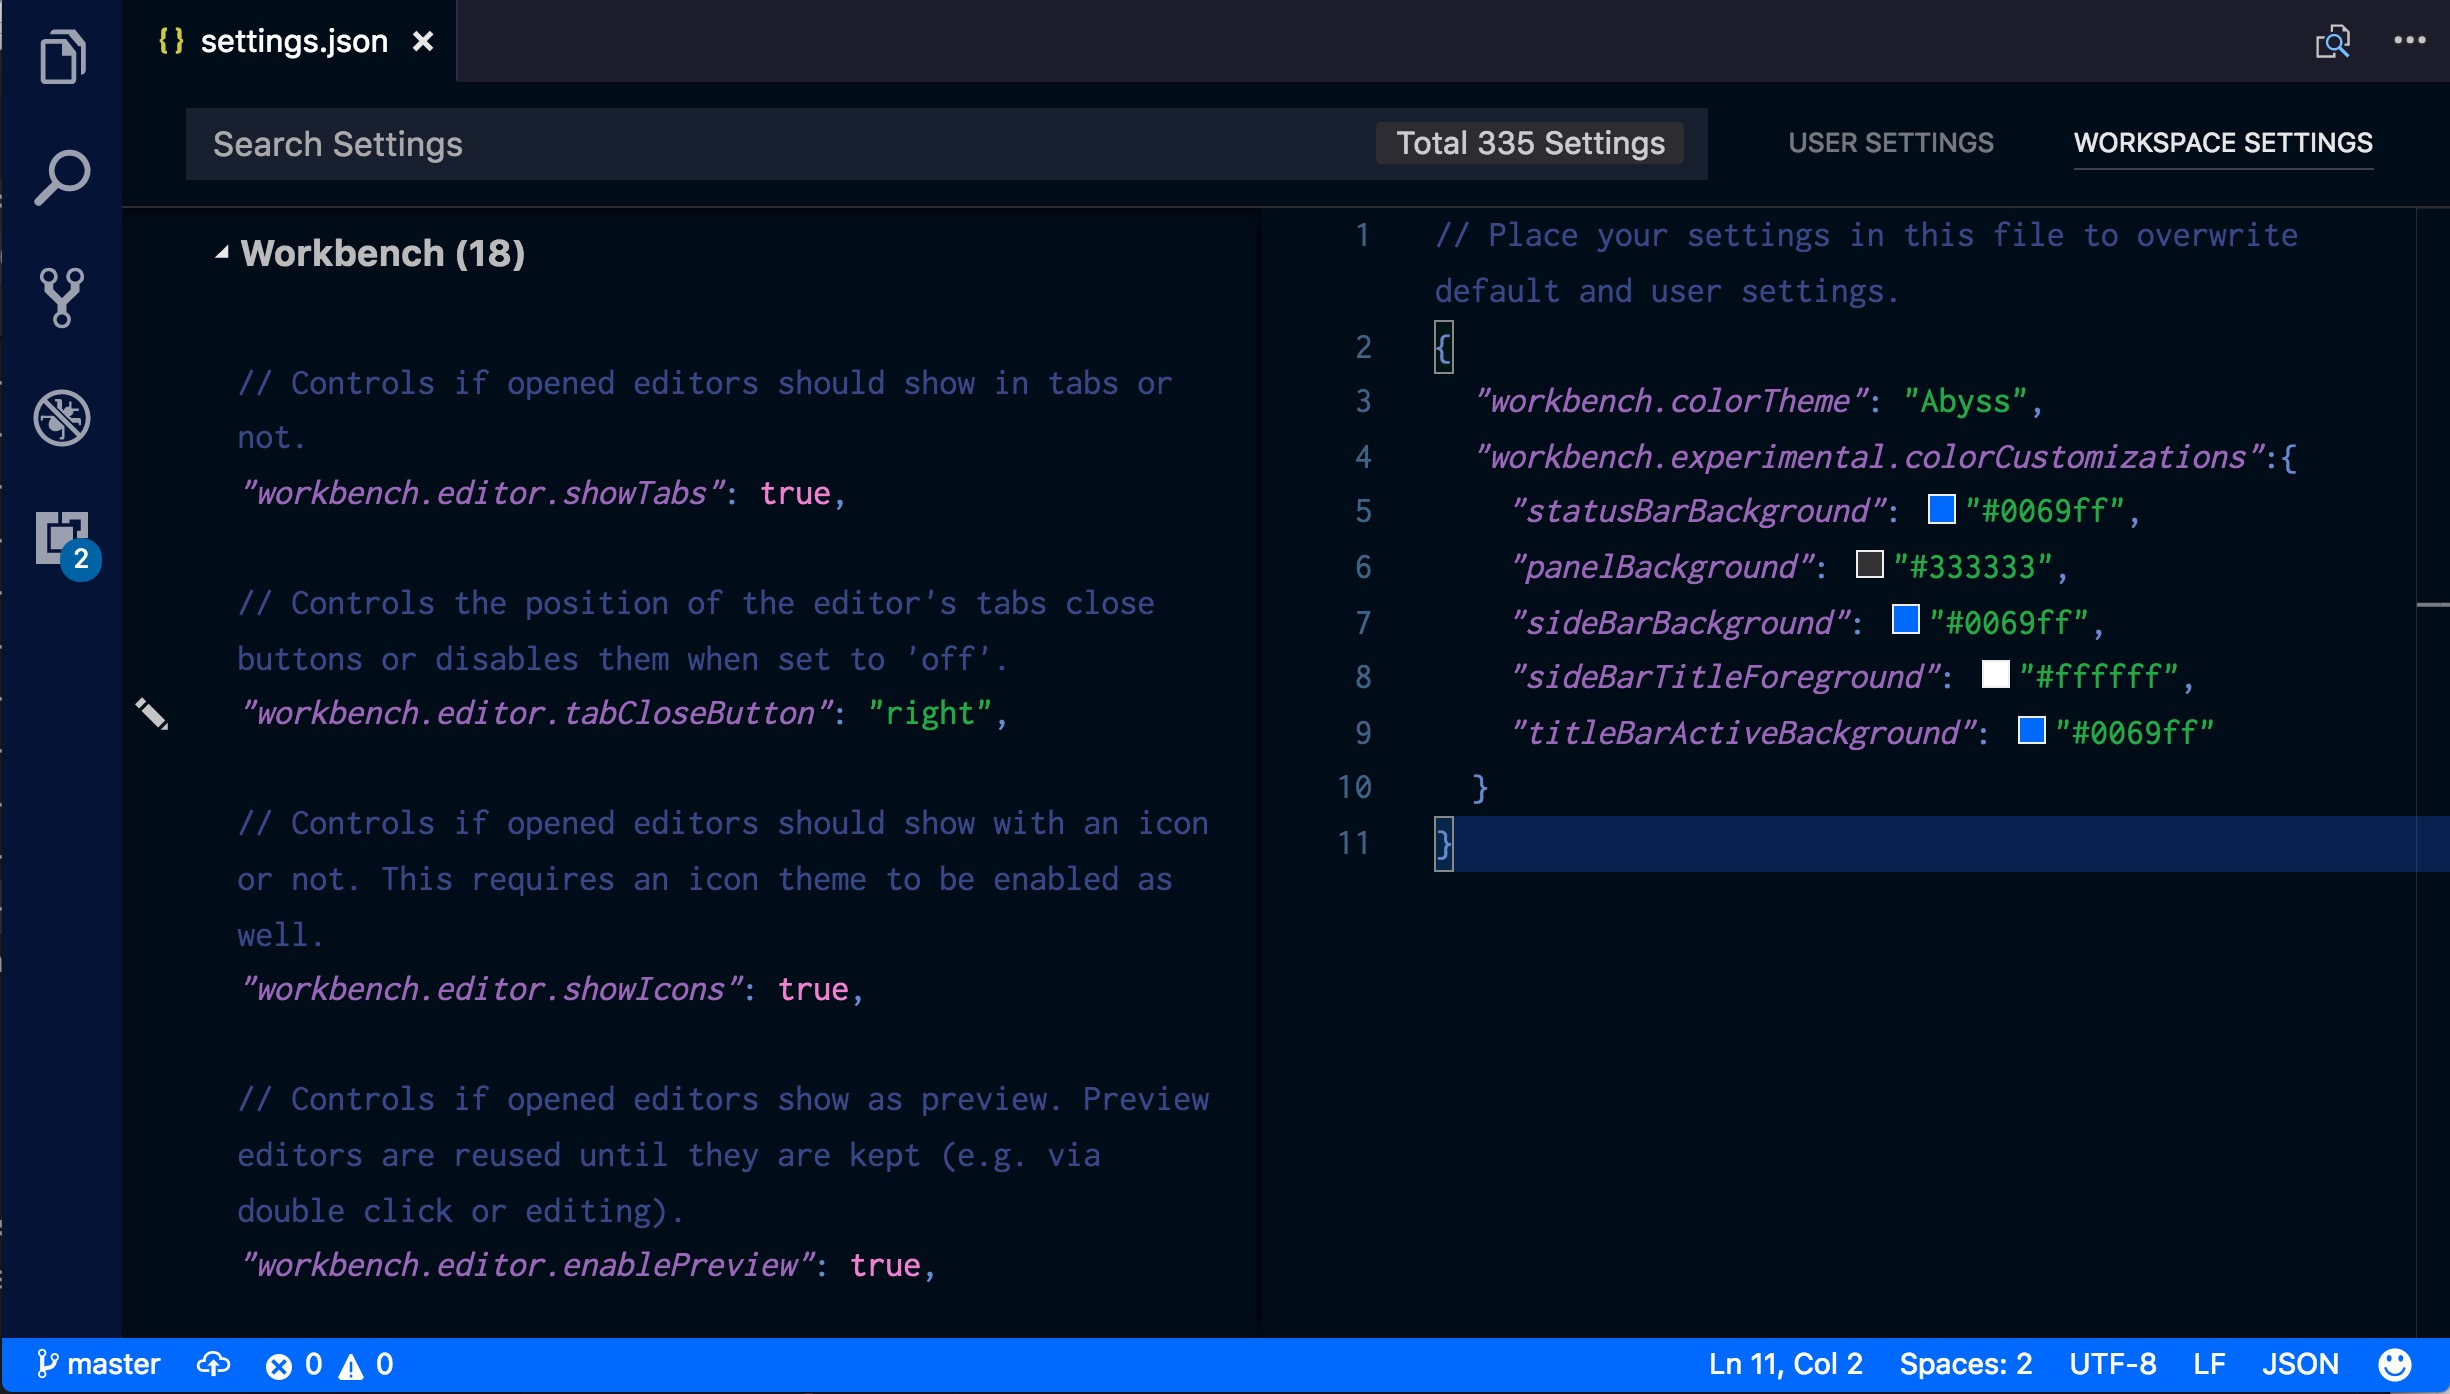
Task: Click the errors and warnings count
Action: click(329, 1364)
